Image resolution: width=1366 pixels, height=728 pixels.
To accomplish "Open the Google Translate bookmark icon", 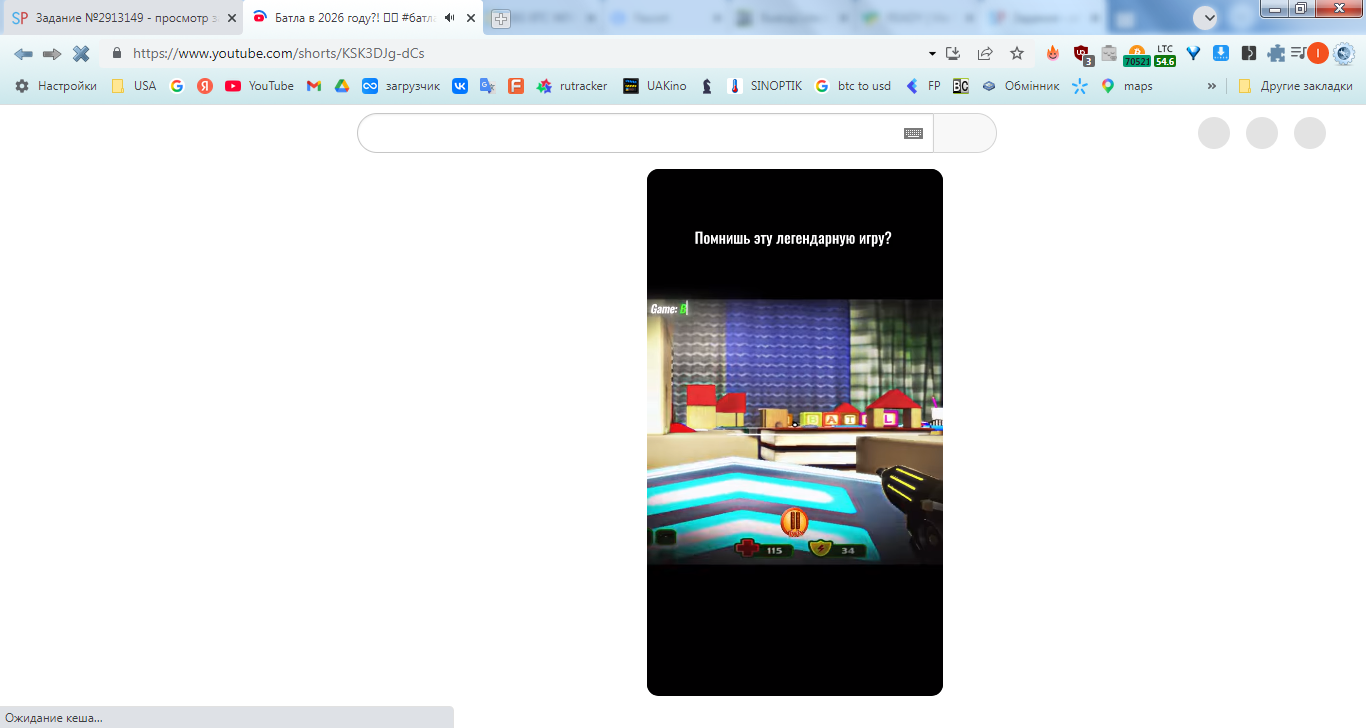I will pos(488,86).
